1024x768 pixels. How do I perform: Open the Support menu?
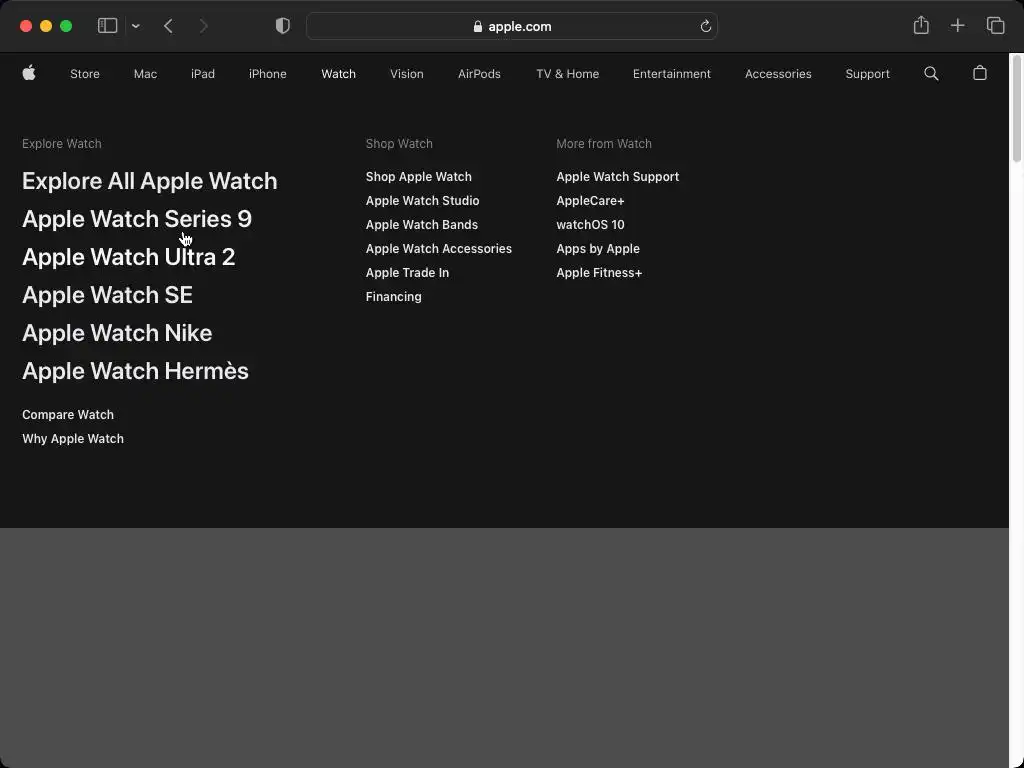point(867,74)
